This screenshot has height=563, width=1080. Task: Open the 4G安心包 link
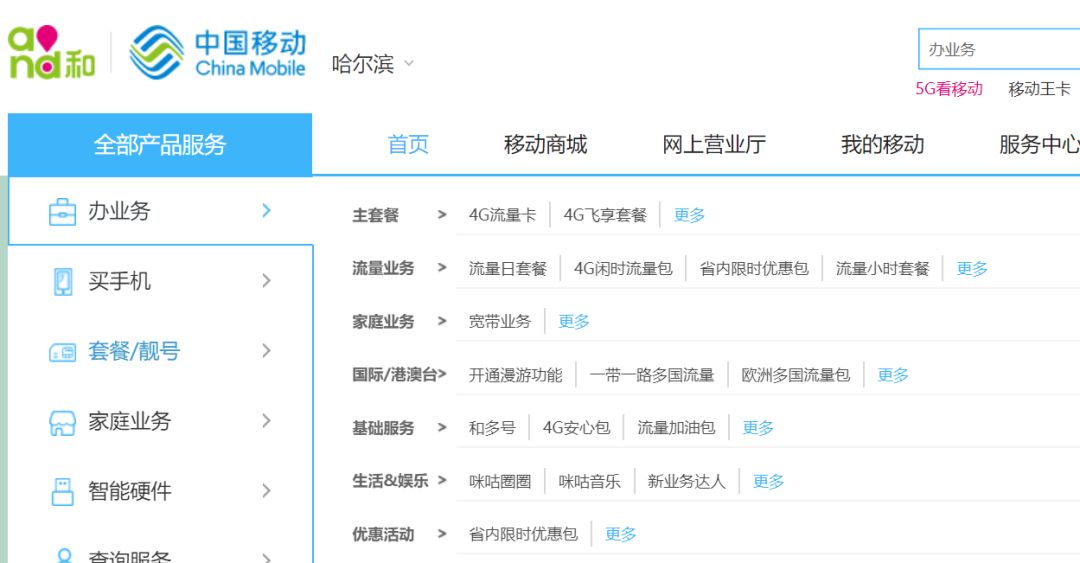[577, 428]
